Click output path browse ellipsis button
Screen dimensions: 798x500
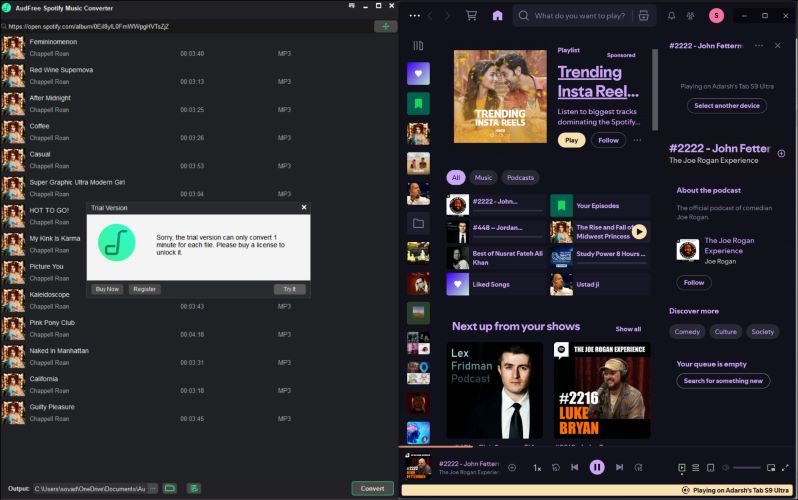[x=153, y=488]
